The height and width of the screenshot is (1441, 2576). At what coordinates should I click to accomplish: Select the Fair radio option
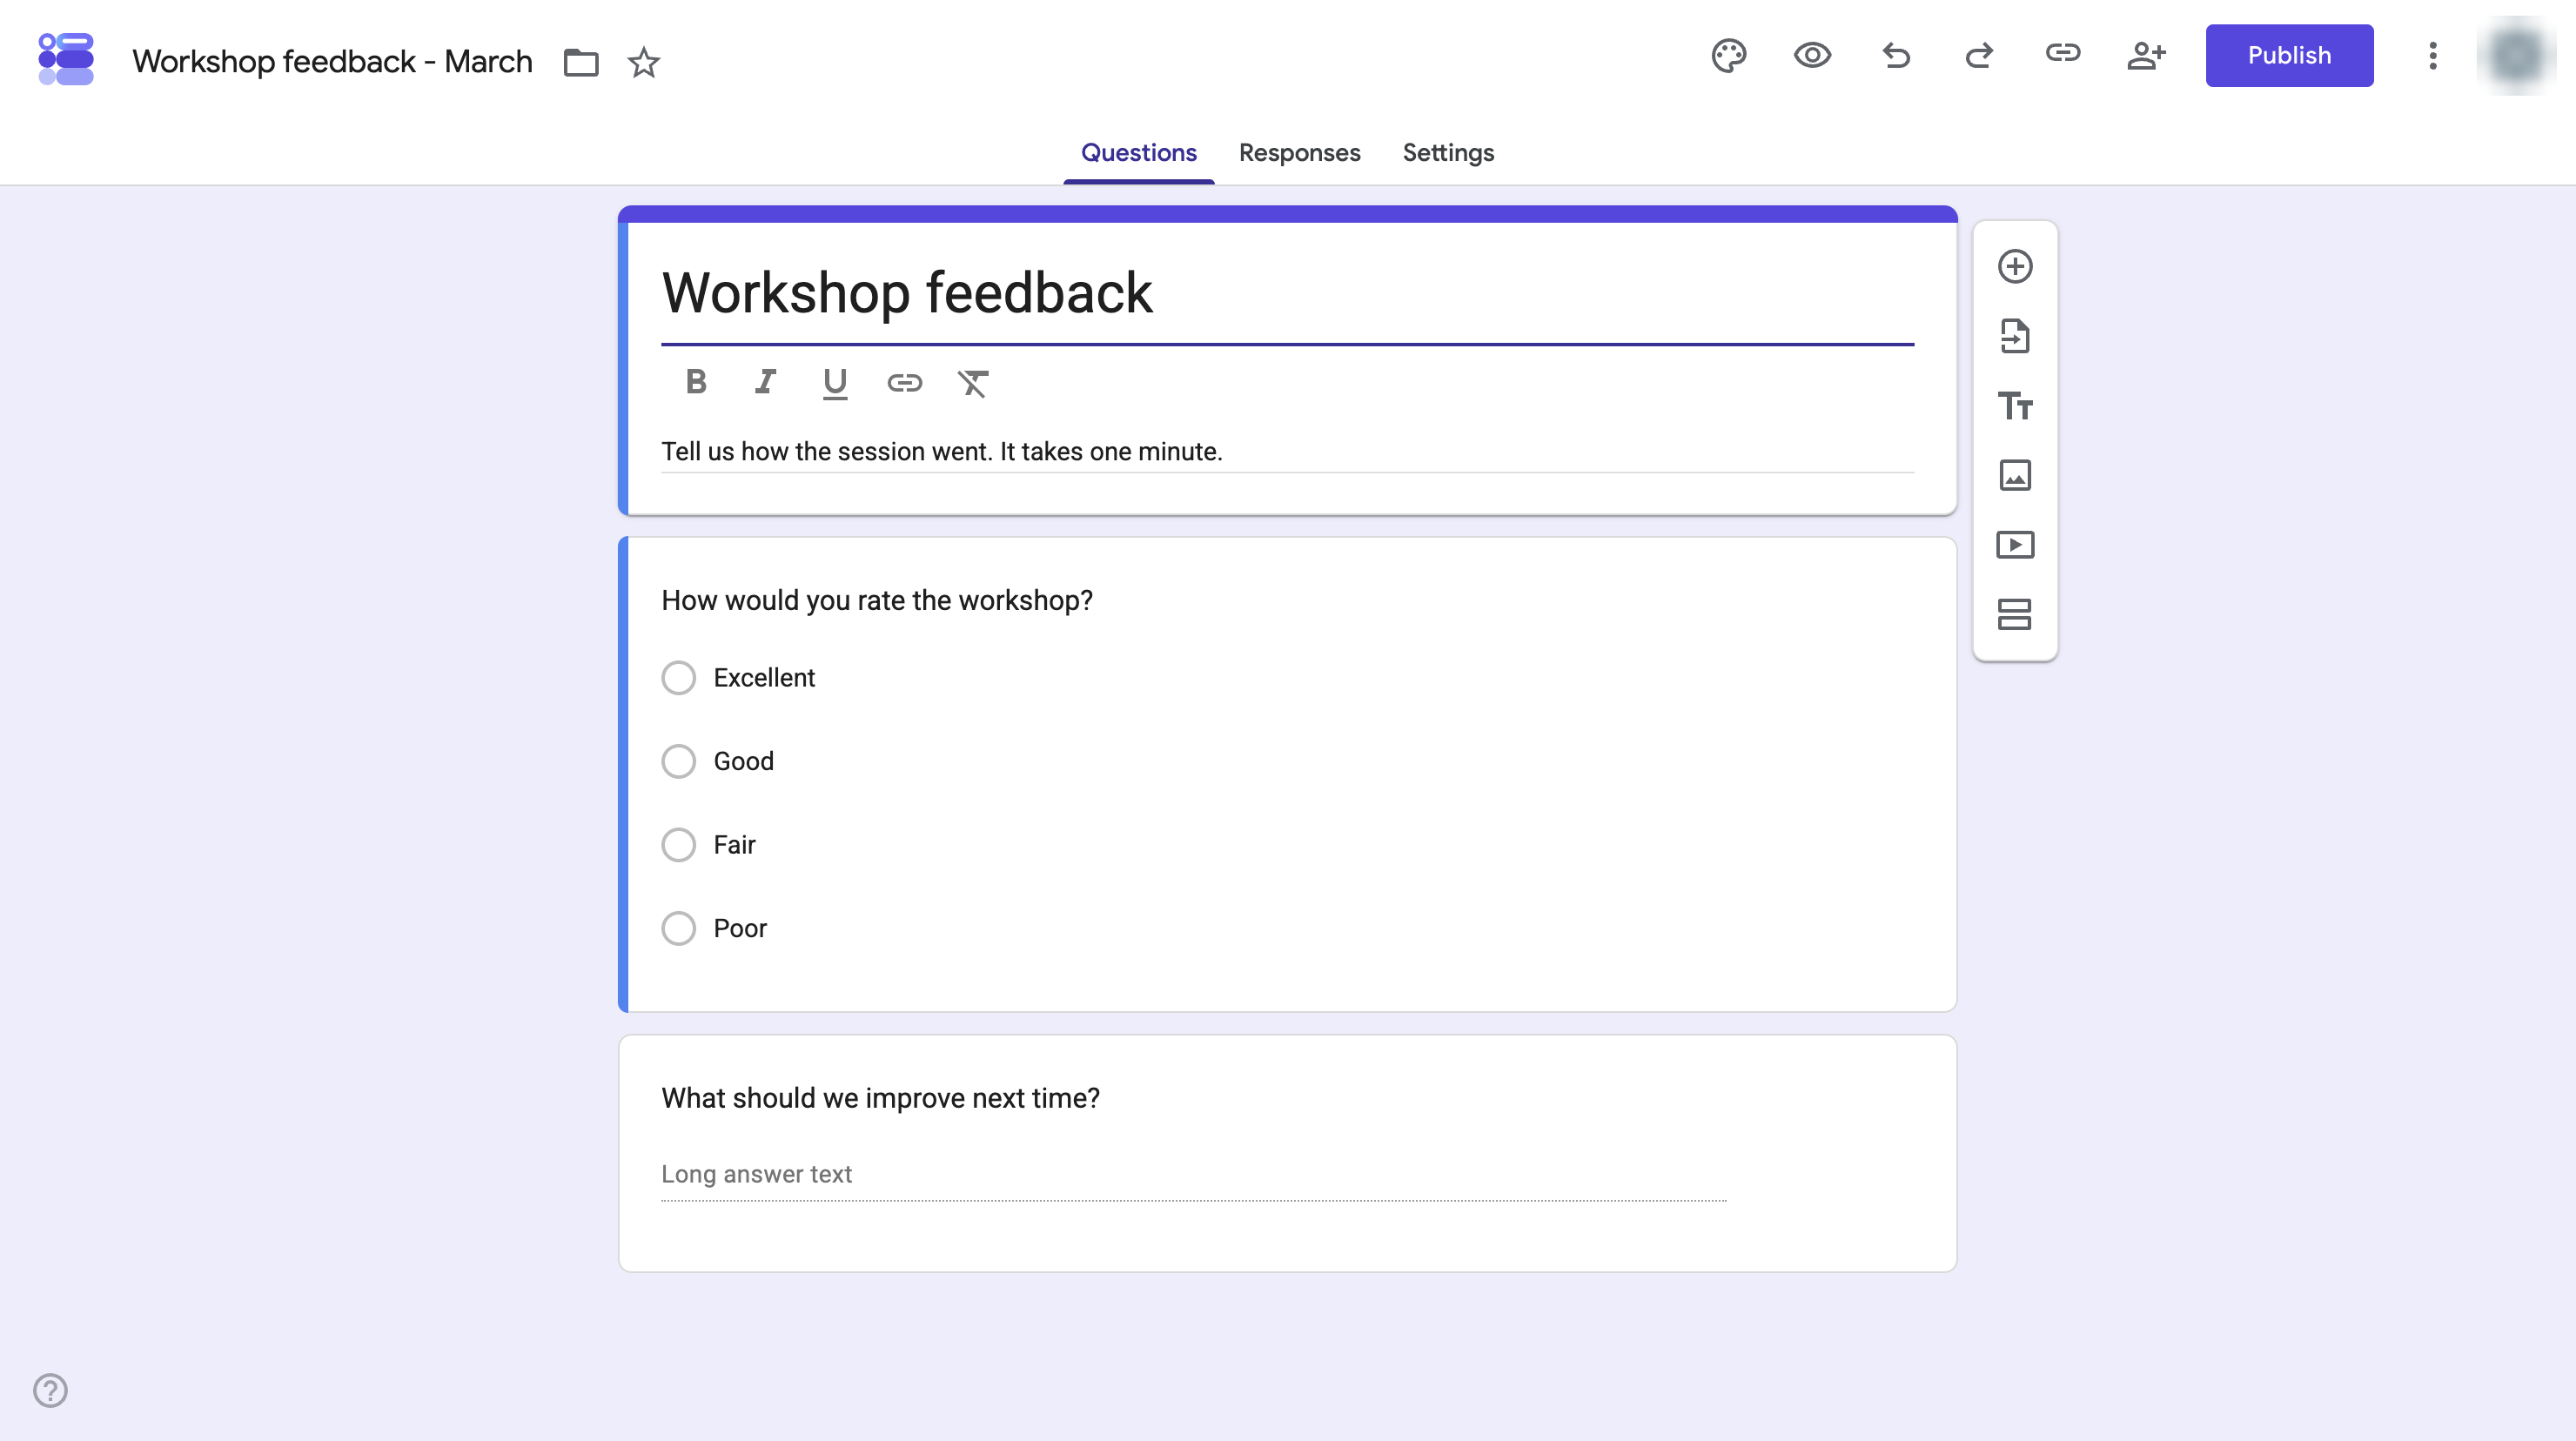point(678,845)
